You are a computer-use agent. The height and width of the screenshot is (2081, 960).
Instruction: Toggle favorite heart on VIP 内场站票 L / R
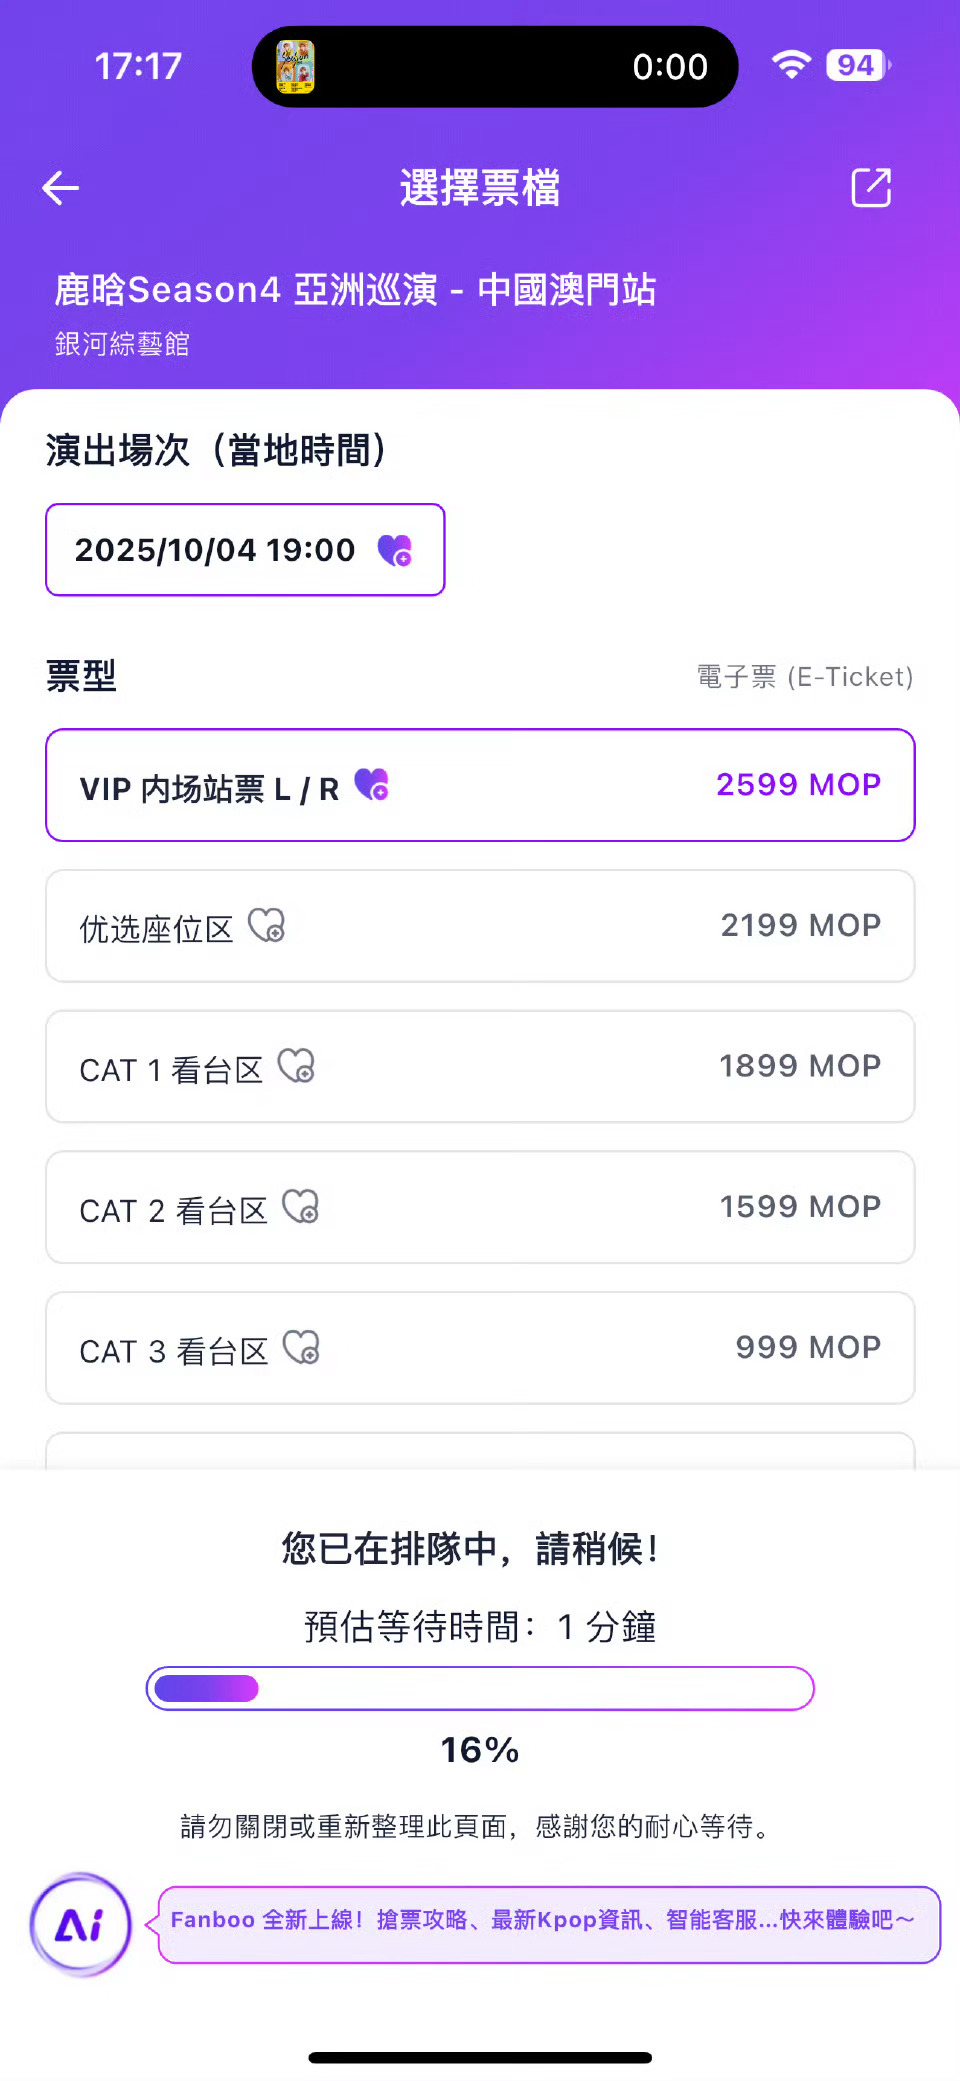(372, 785)
